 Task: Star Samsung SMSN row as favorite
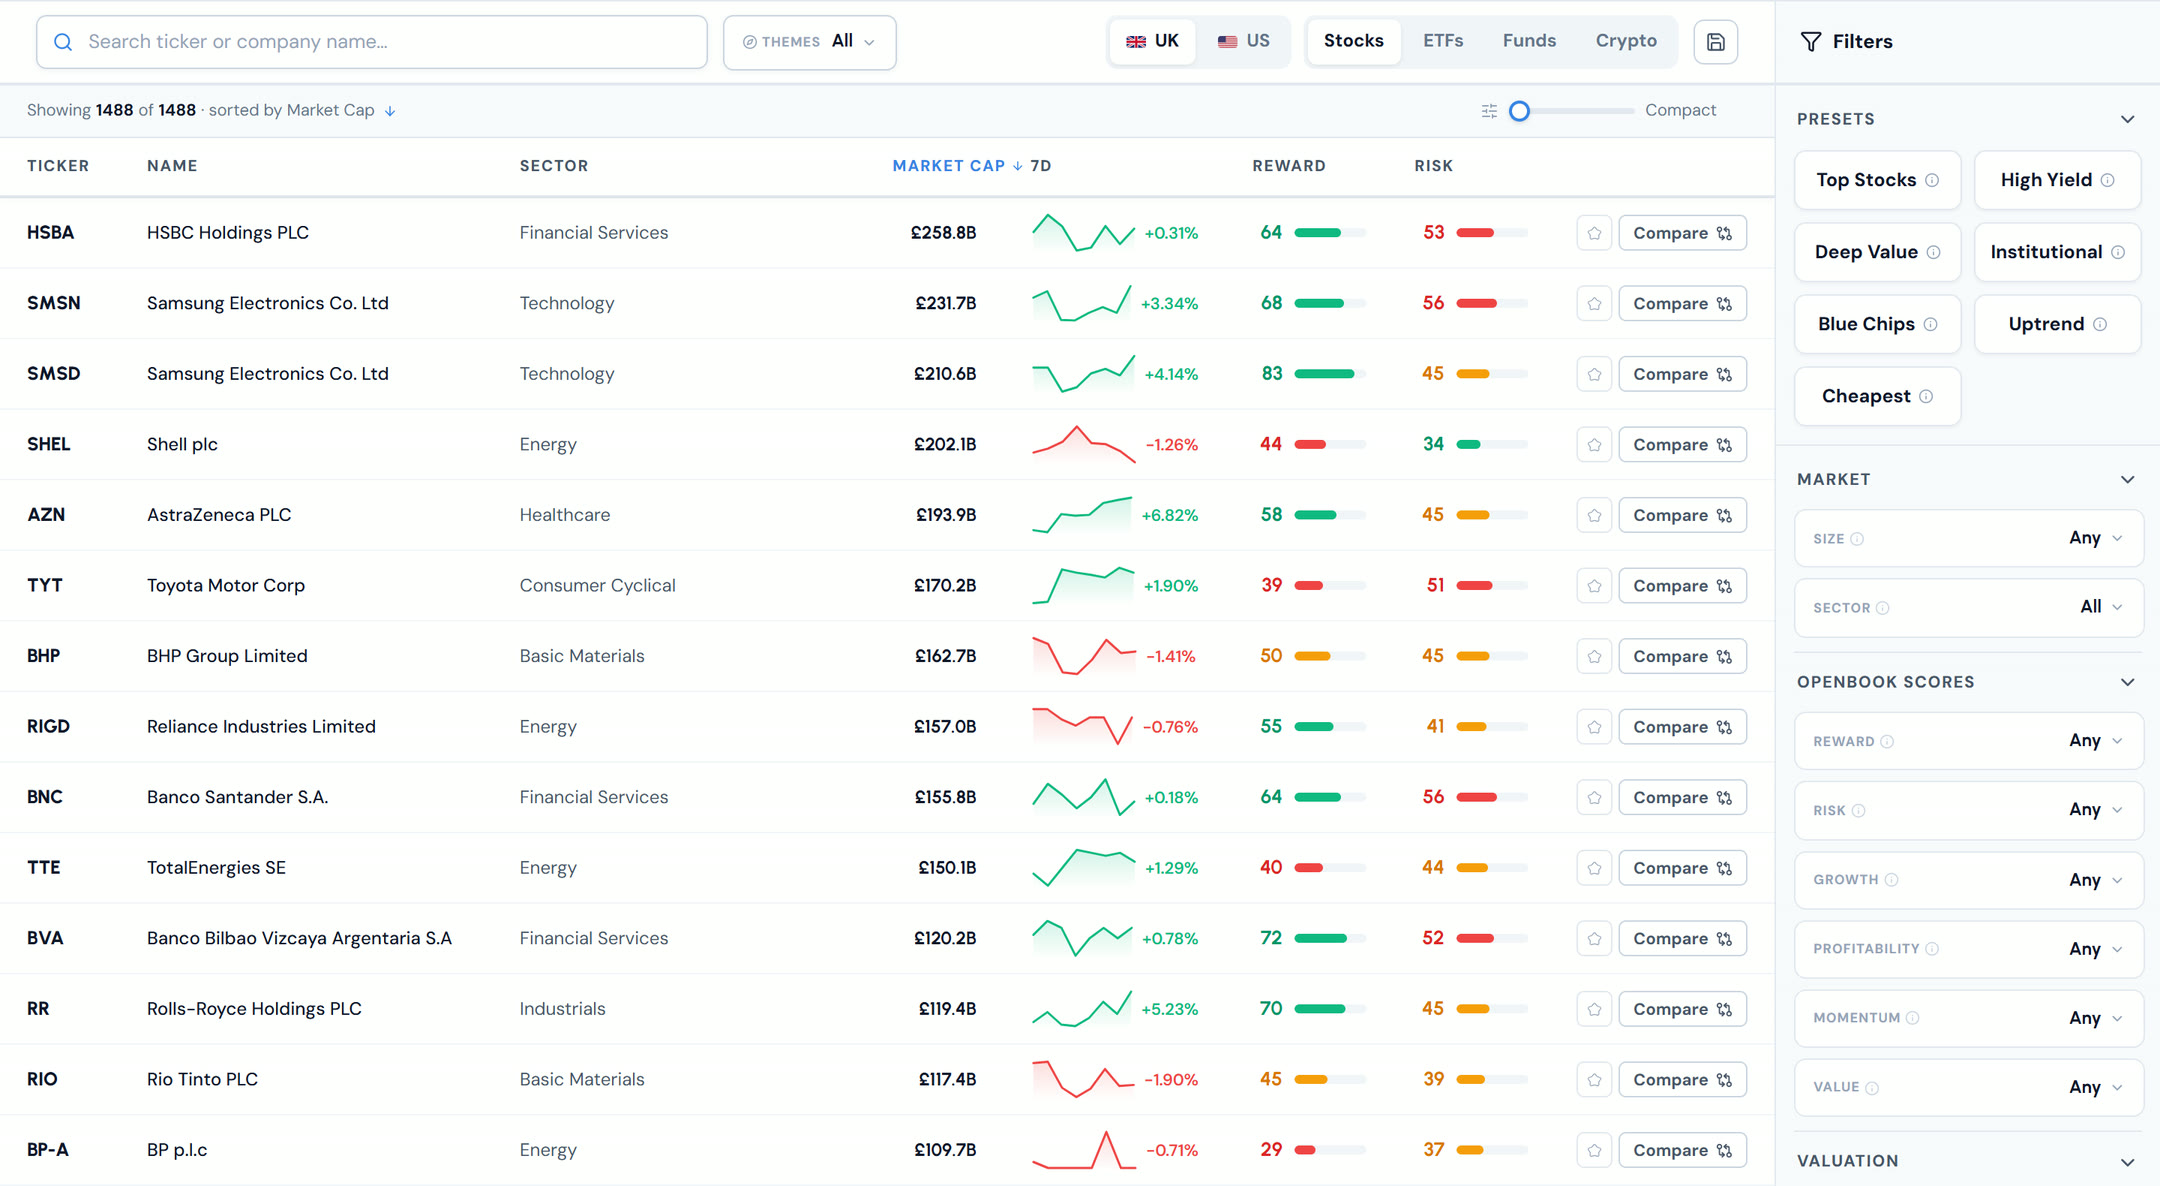click(1594, 304)
